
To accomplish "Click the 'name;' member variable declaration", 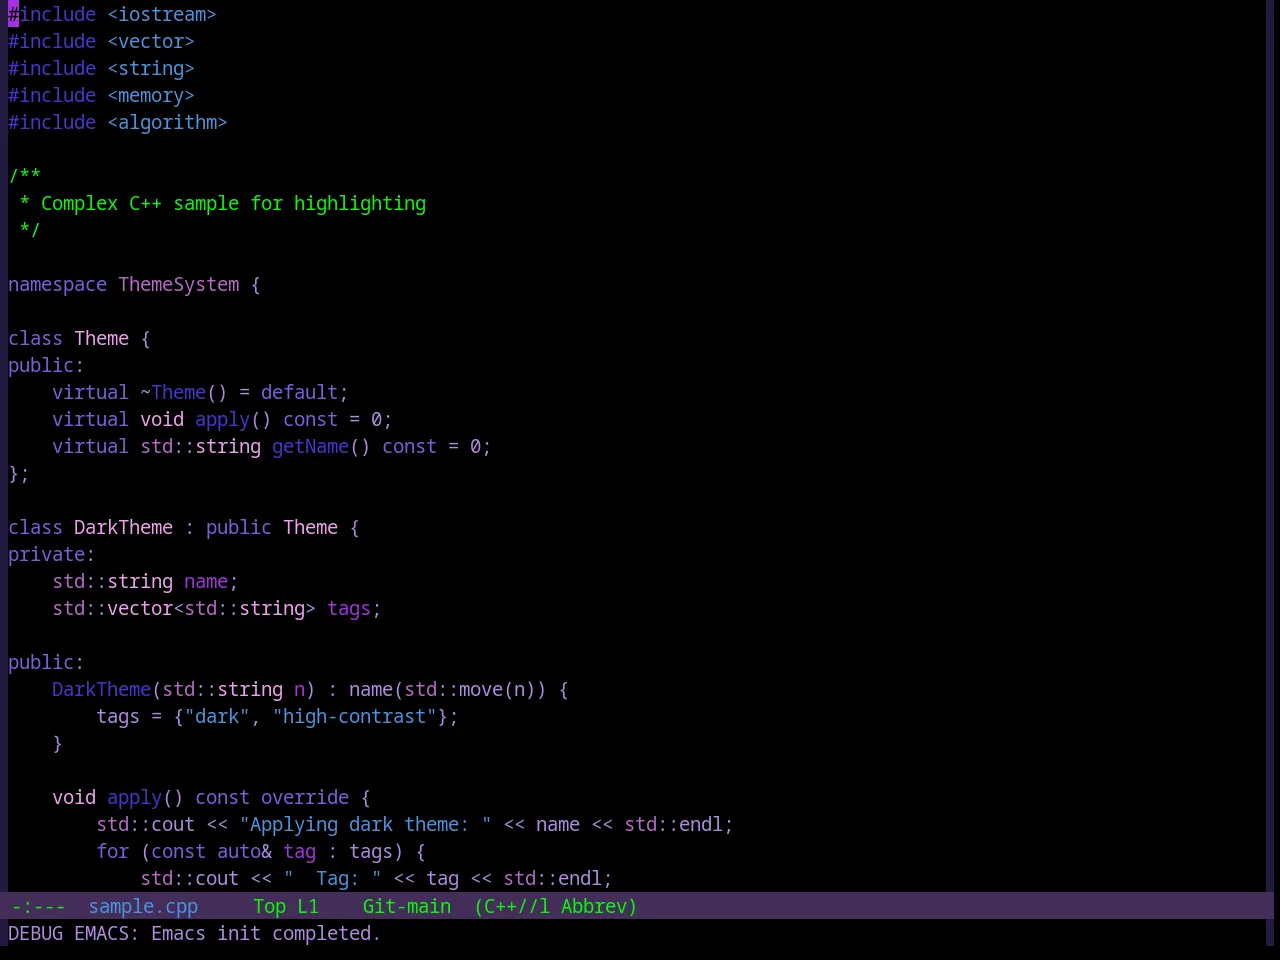I will click(211, 581).
